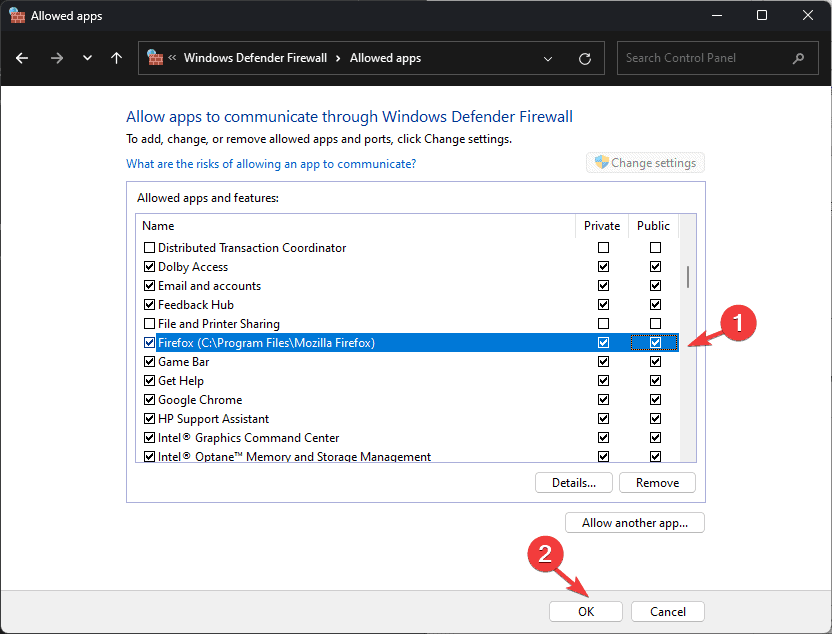Image resolution: width=832 pixels, height=634 pixels.
Task: Go back with the back arrow
Action: tap(22, 58)
